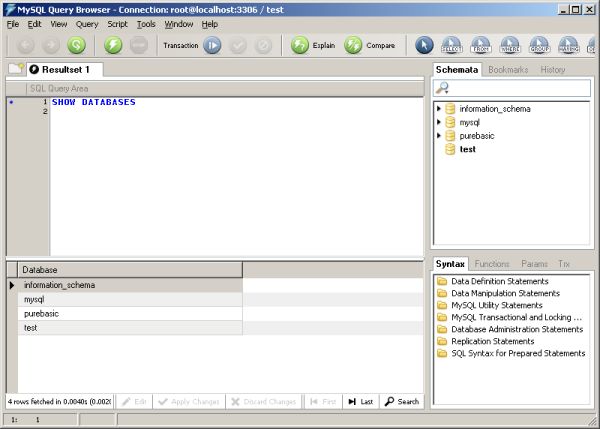600x429 pixels.
Task: Expand the purebasic schema node
Action: coord(439,135)
